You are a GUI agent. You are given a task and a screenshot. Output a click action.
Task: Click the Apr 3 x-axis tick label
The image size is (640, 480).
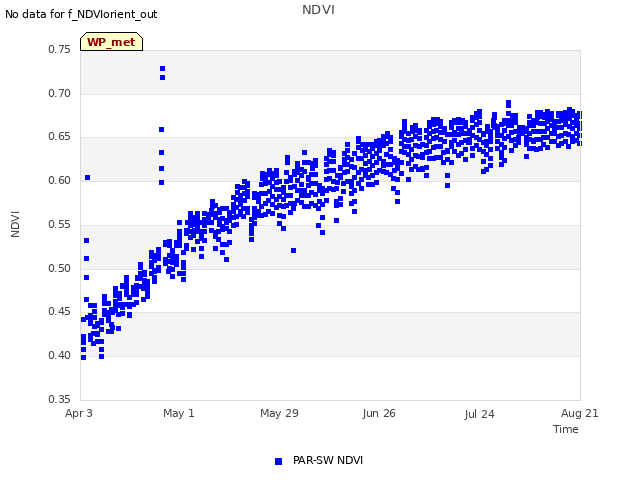point(79,413)
